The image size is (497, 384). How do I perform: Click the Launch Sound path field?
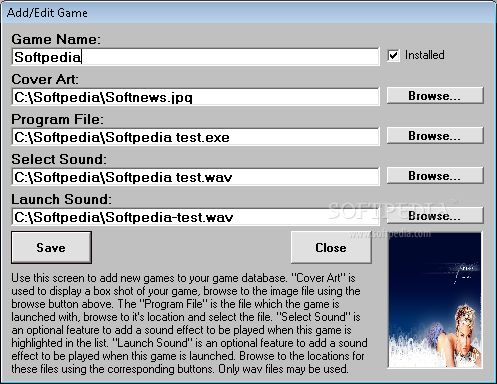(x=195, y=217)
